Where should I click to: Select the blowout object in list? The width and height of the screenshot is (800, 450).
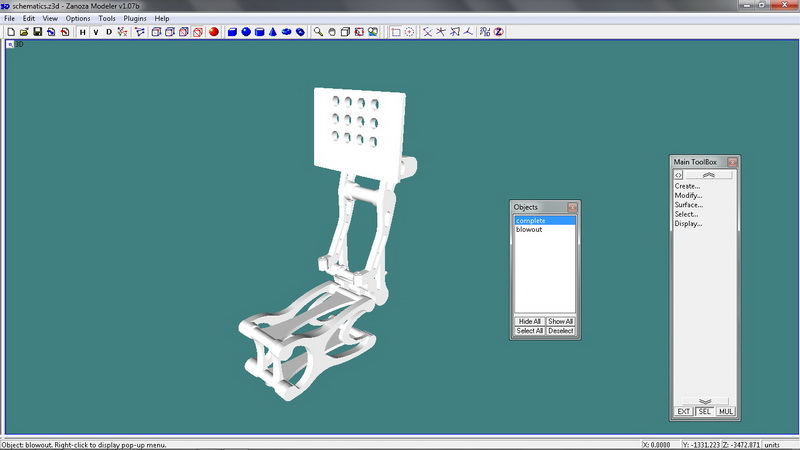pyautogui.click(x=529, y=229)
